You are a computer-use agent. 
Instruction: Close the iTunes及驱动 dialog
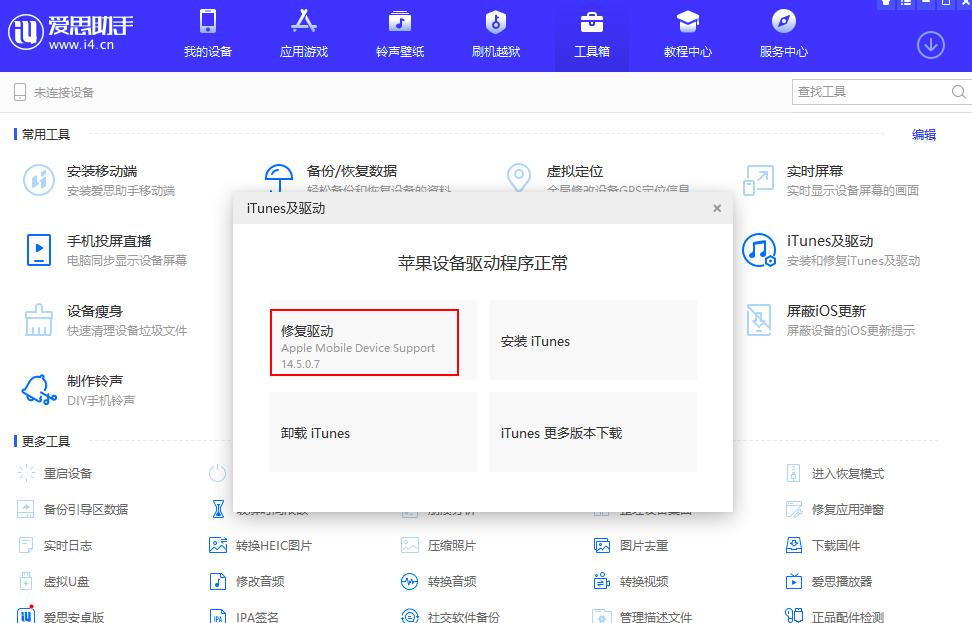pyautogui.click(x=717, y=208)
